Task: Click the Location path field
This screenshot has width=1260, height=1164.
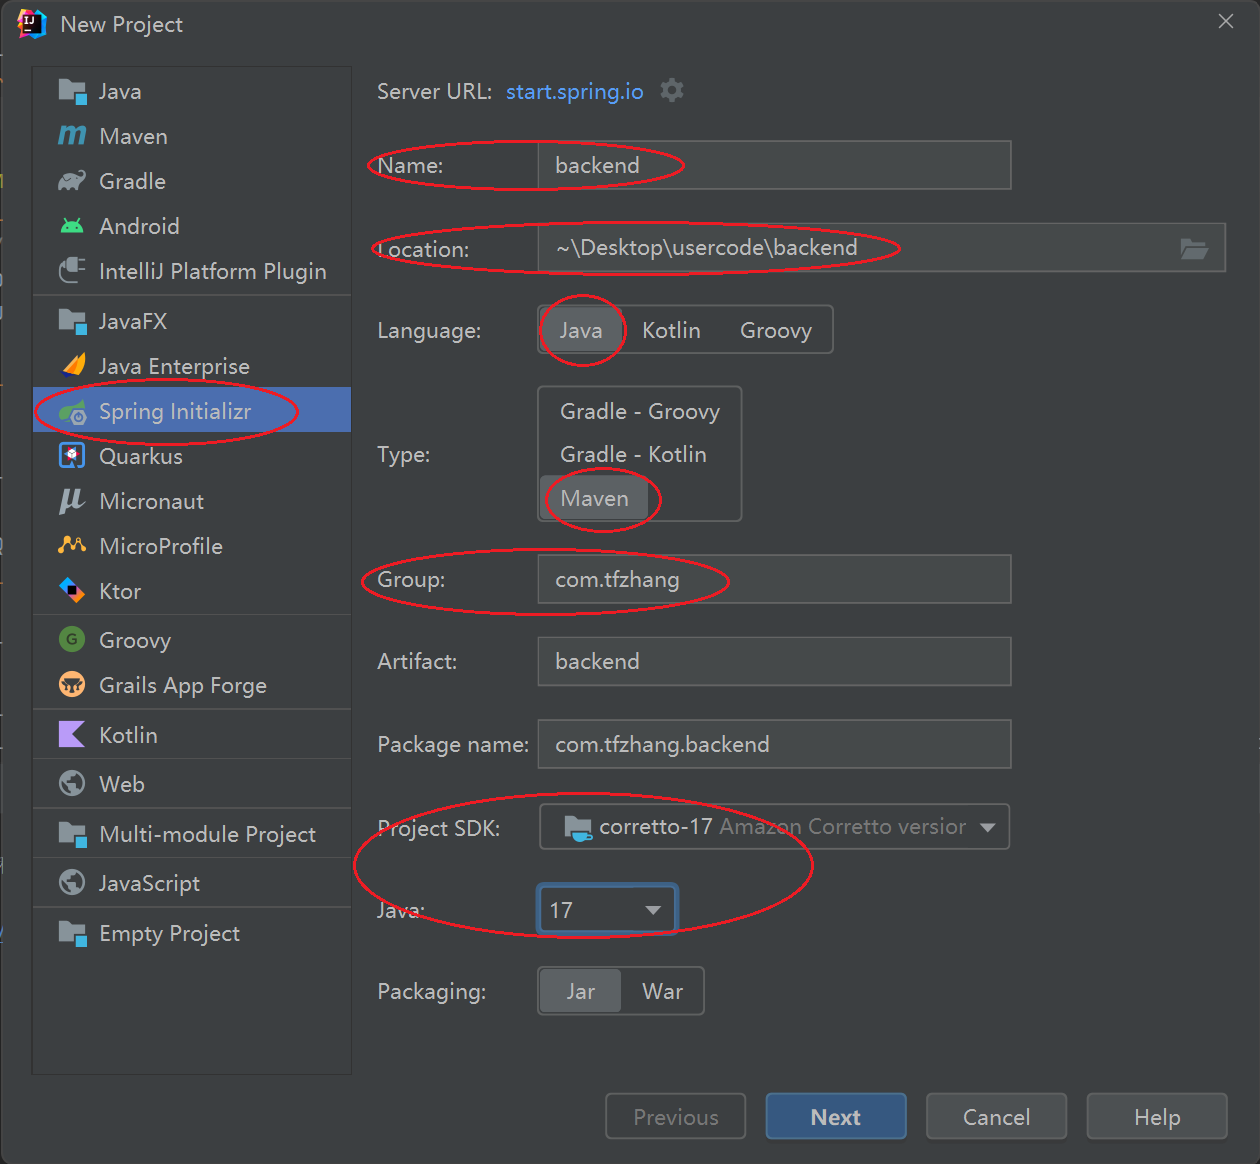Action: [x=881, y=248]
